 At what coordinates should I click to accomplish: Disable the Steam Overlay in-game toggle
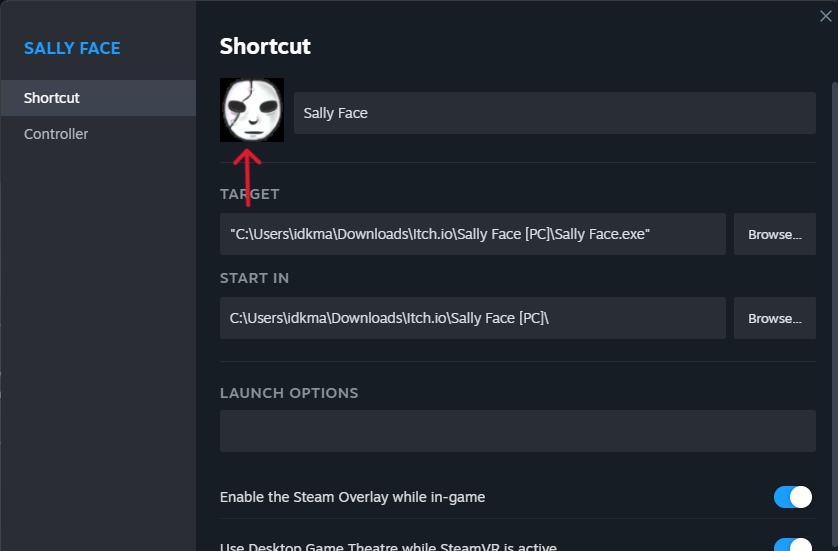click(793, 497)
